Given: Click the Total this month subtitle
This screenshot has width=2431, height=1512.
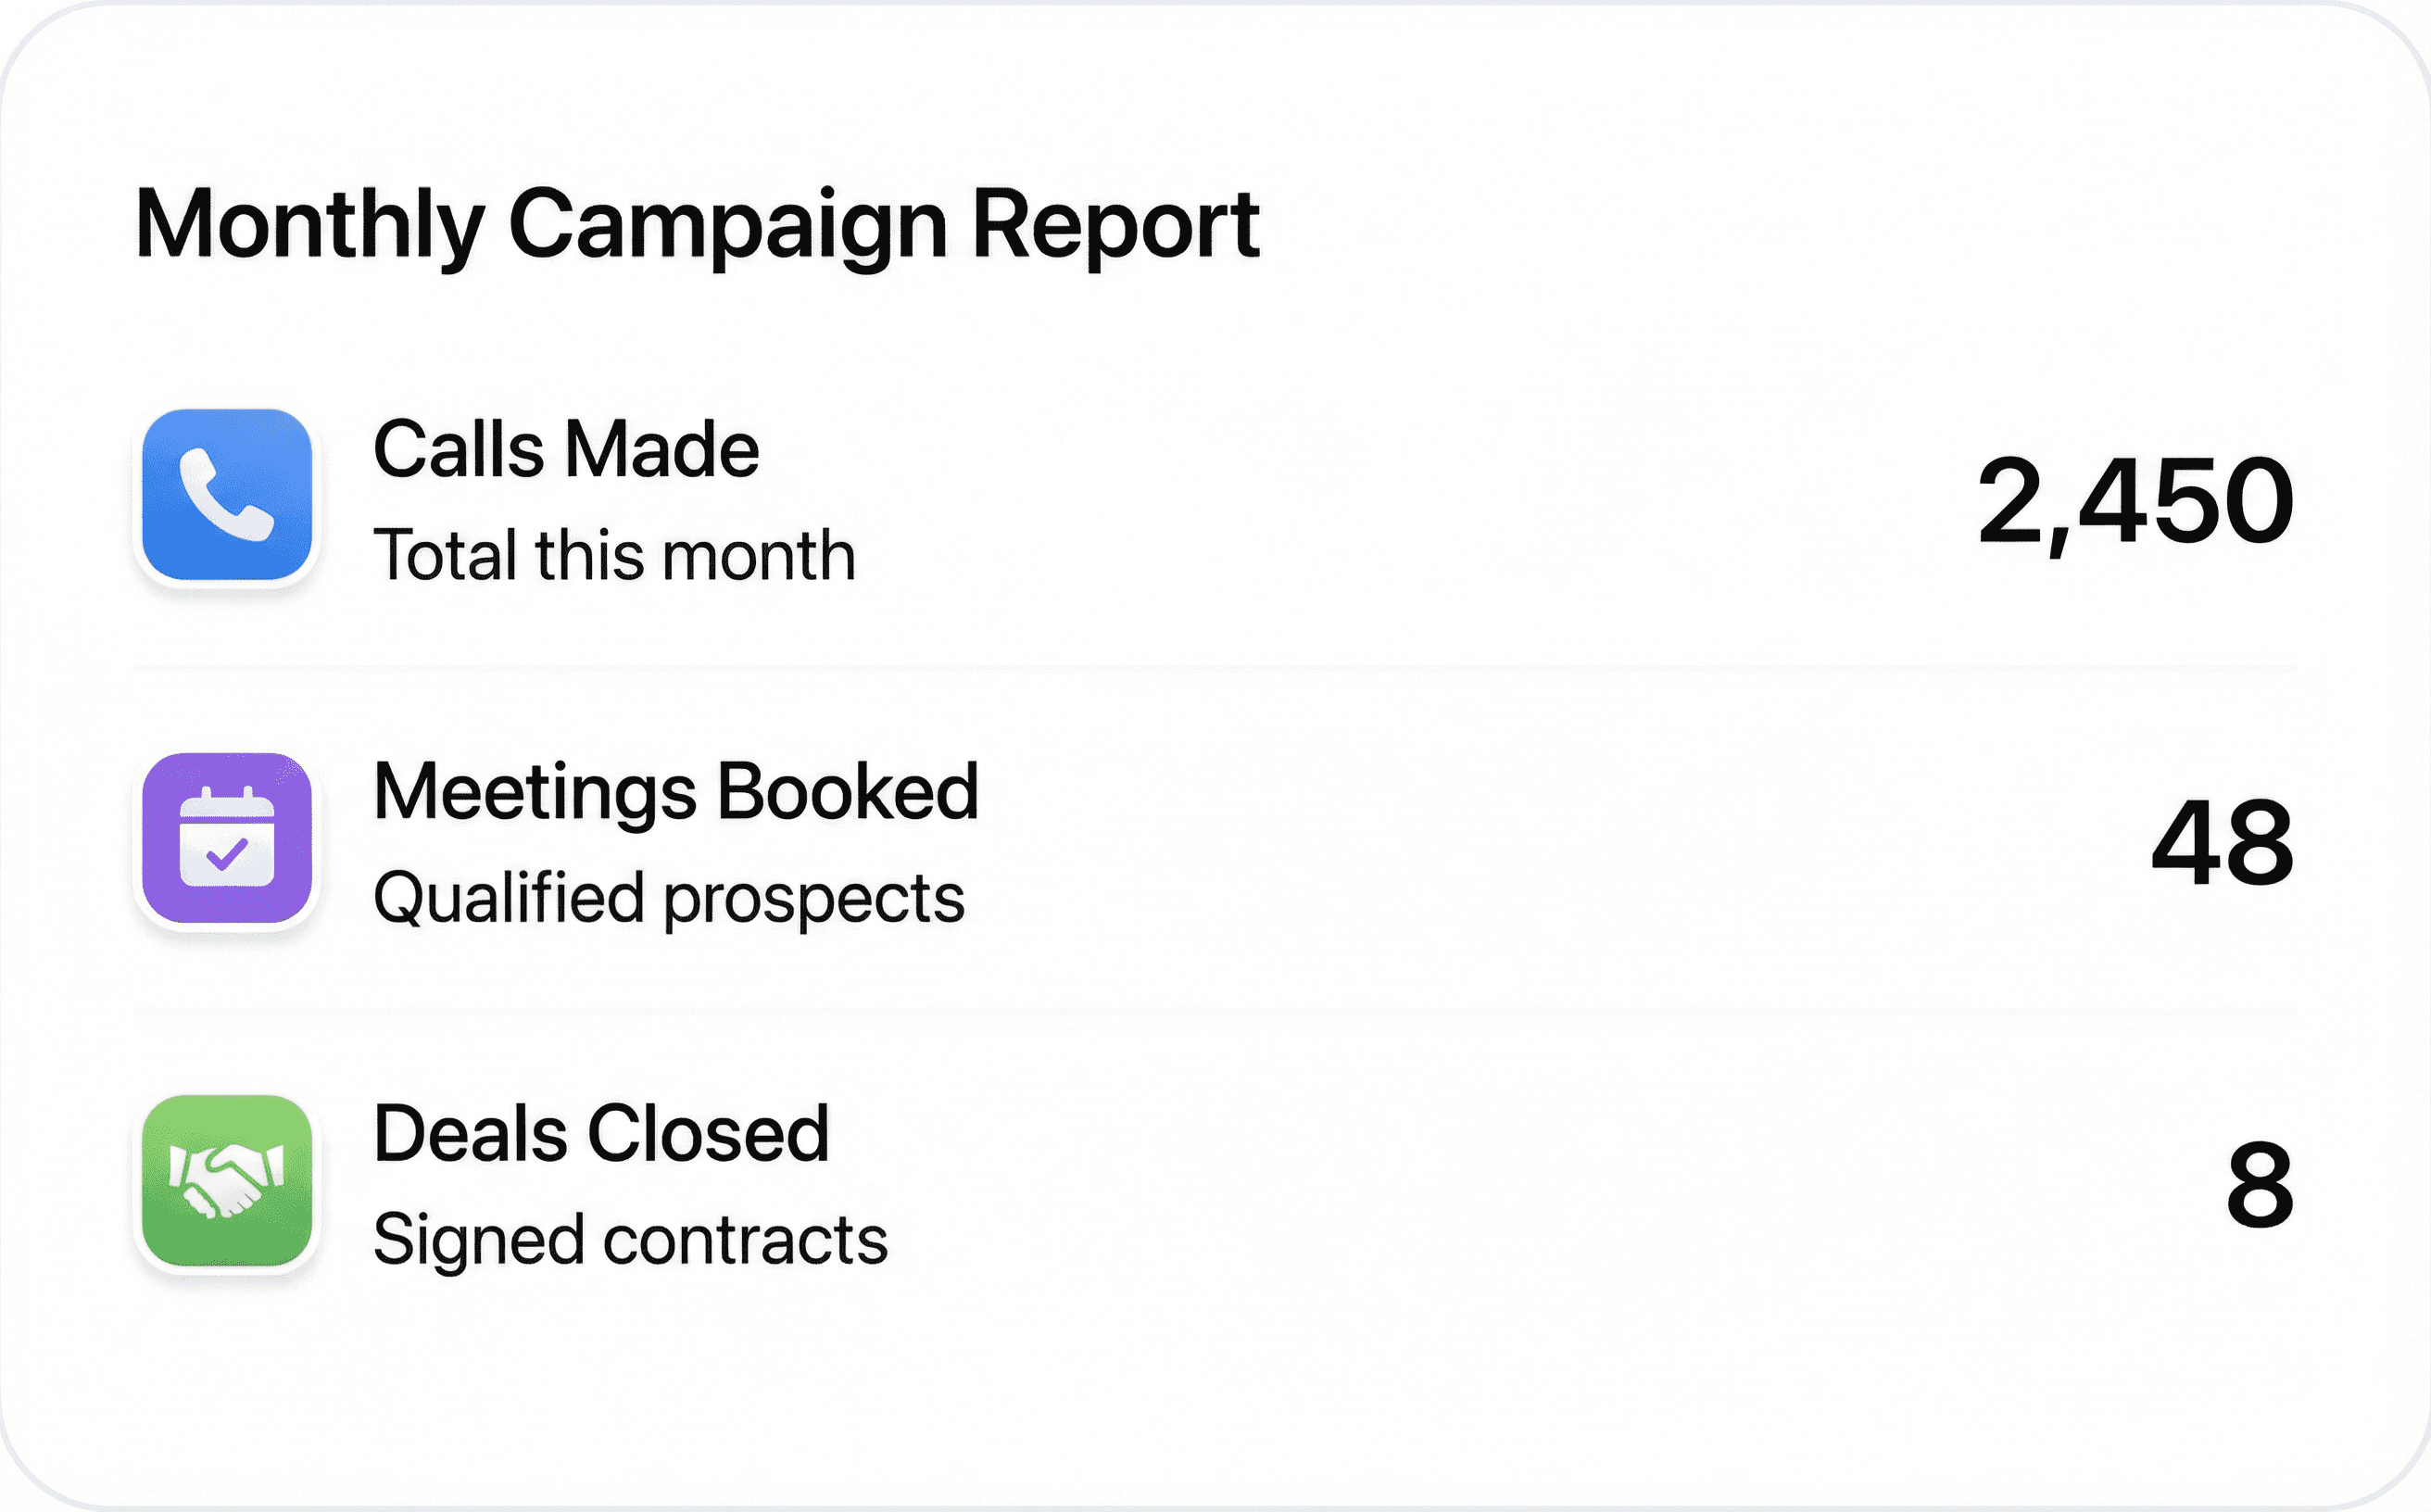Looking at the screenshot, I should [x=614, y=555].
